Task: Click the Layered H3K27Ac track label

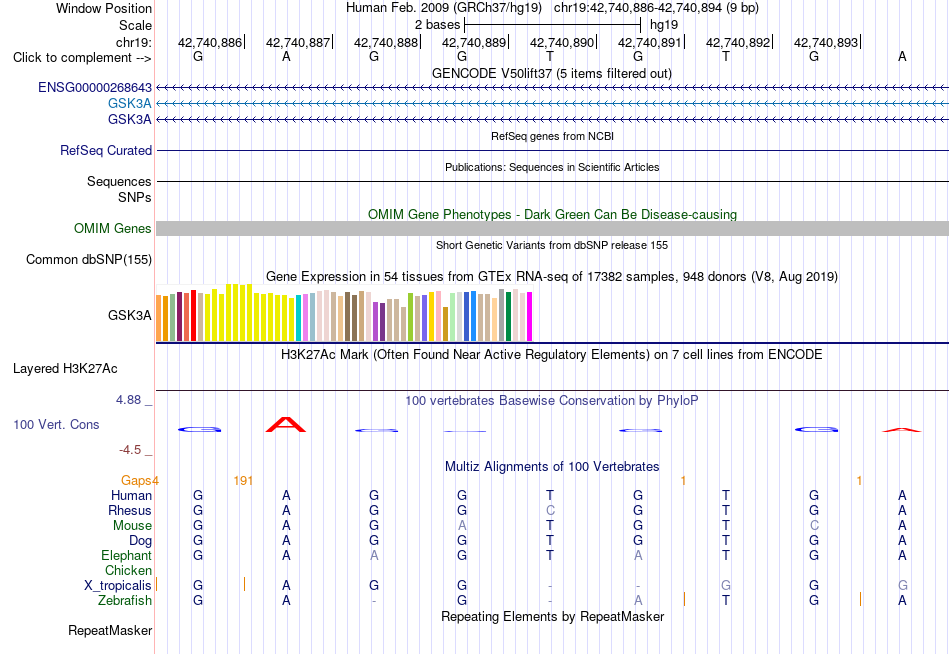Action: pos(65,369)
